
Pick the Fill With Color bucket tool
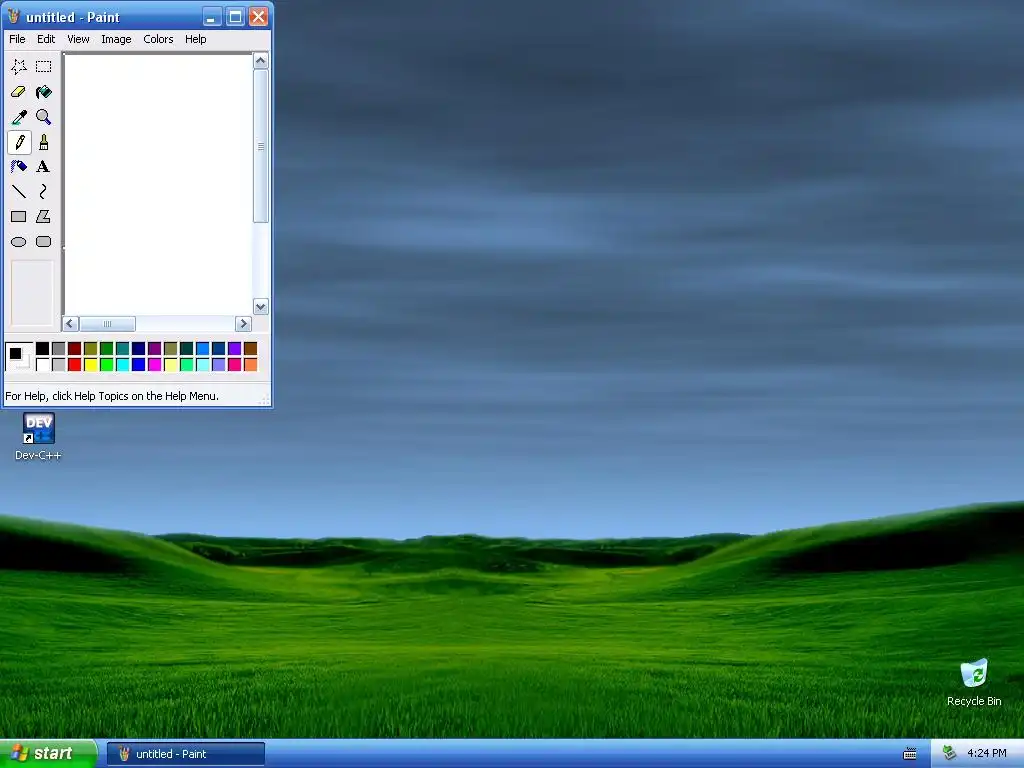tap(44, 92)
